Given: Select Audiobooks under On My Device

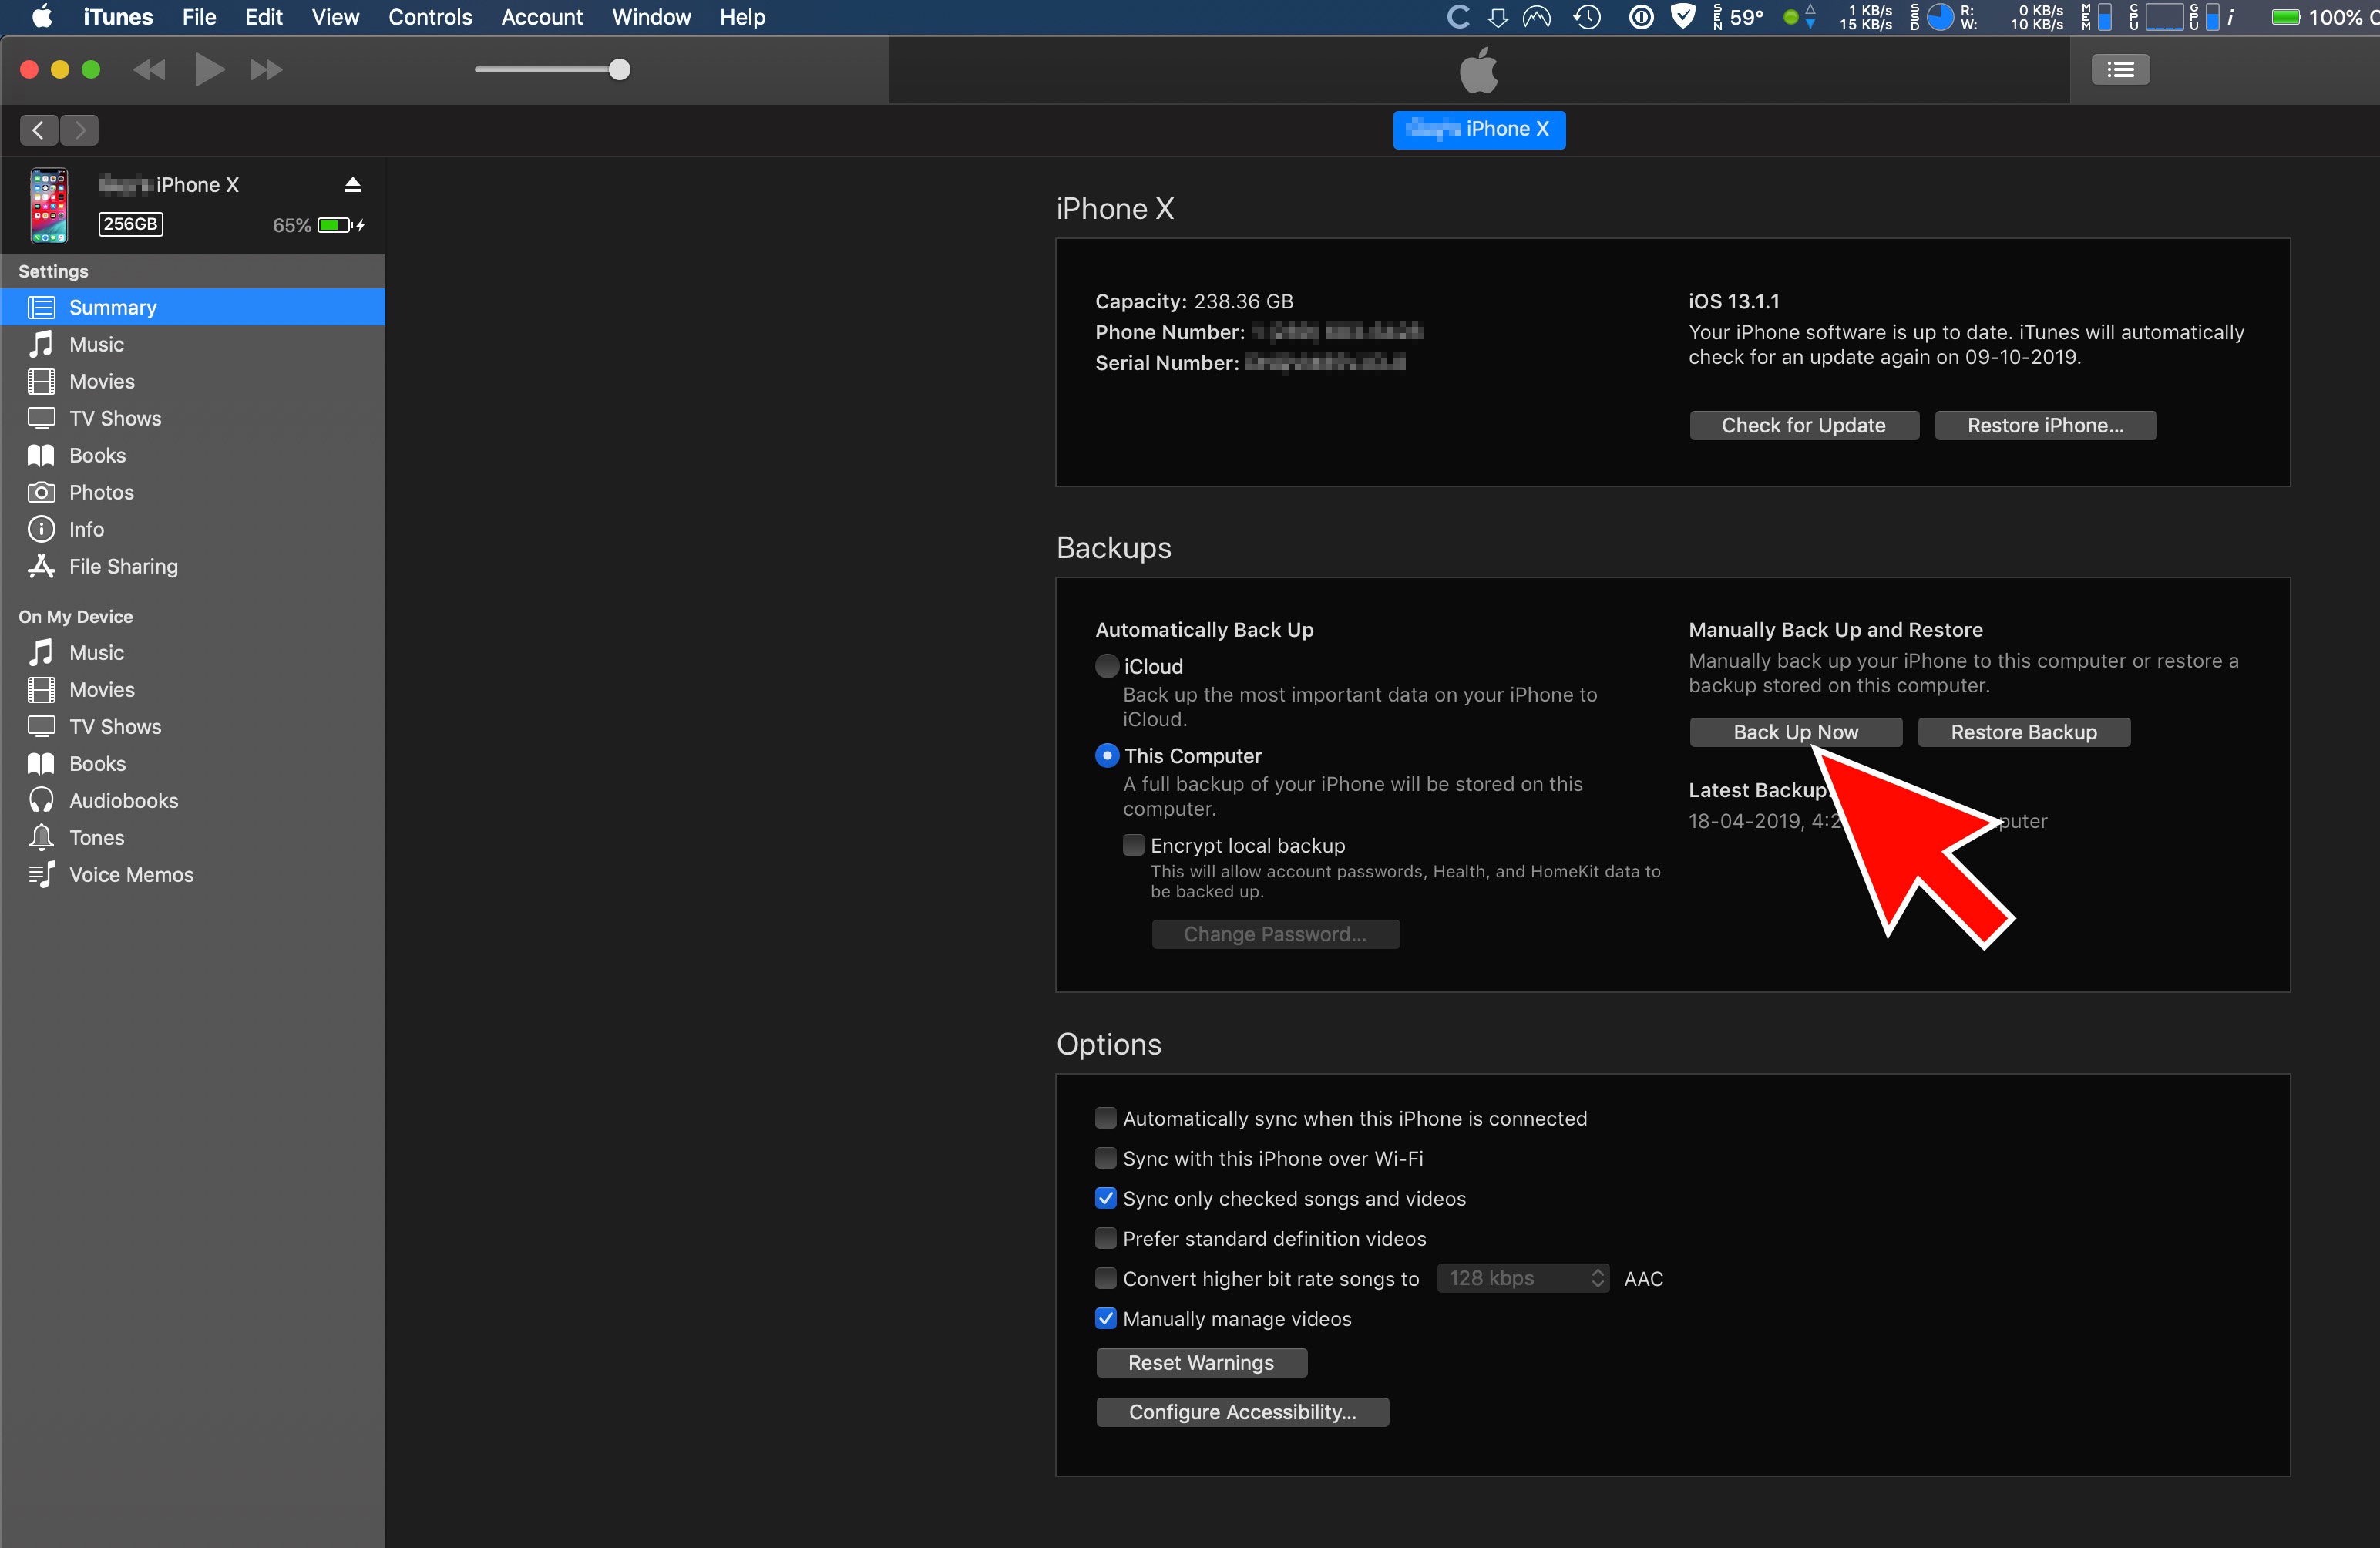Looking at the screenshot, I should 123,800.
